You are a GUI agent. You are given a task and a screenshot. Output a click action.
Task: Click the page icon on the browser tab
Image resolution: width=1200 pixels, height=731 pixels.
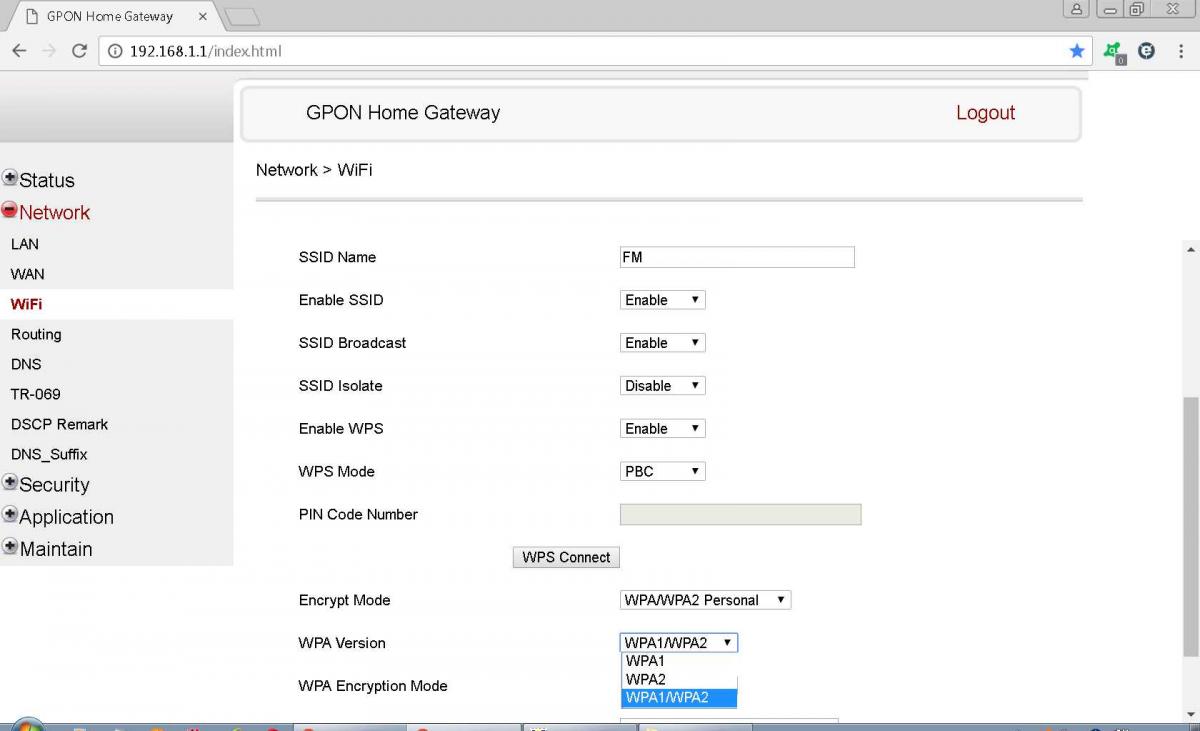(x=31, y=16)
